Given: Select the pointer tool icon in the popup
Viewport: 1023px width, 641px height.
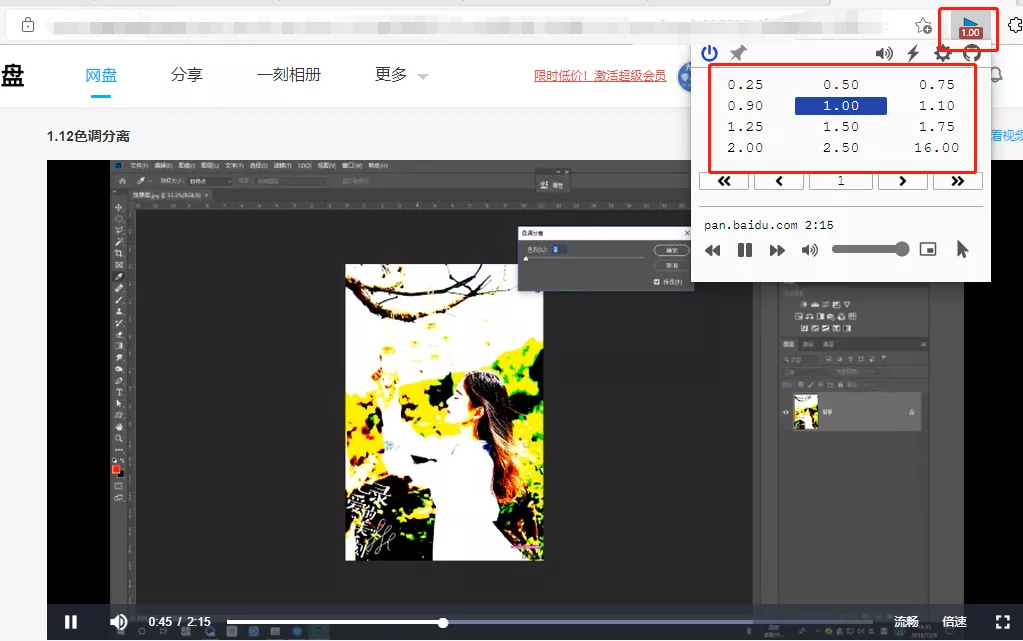Looking at the screenshot, I should (x=962, y=250).
